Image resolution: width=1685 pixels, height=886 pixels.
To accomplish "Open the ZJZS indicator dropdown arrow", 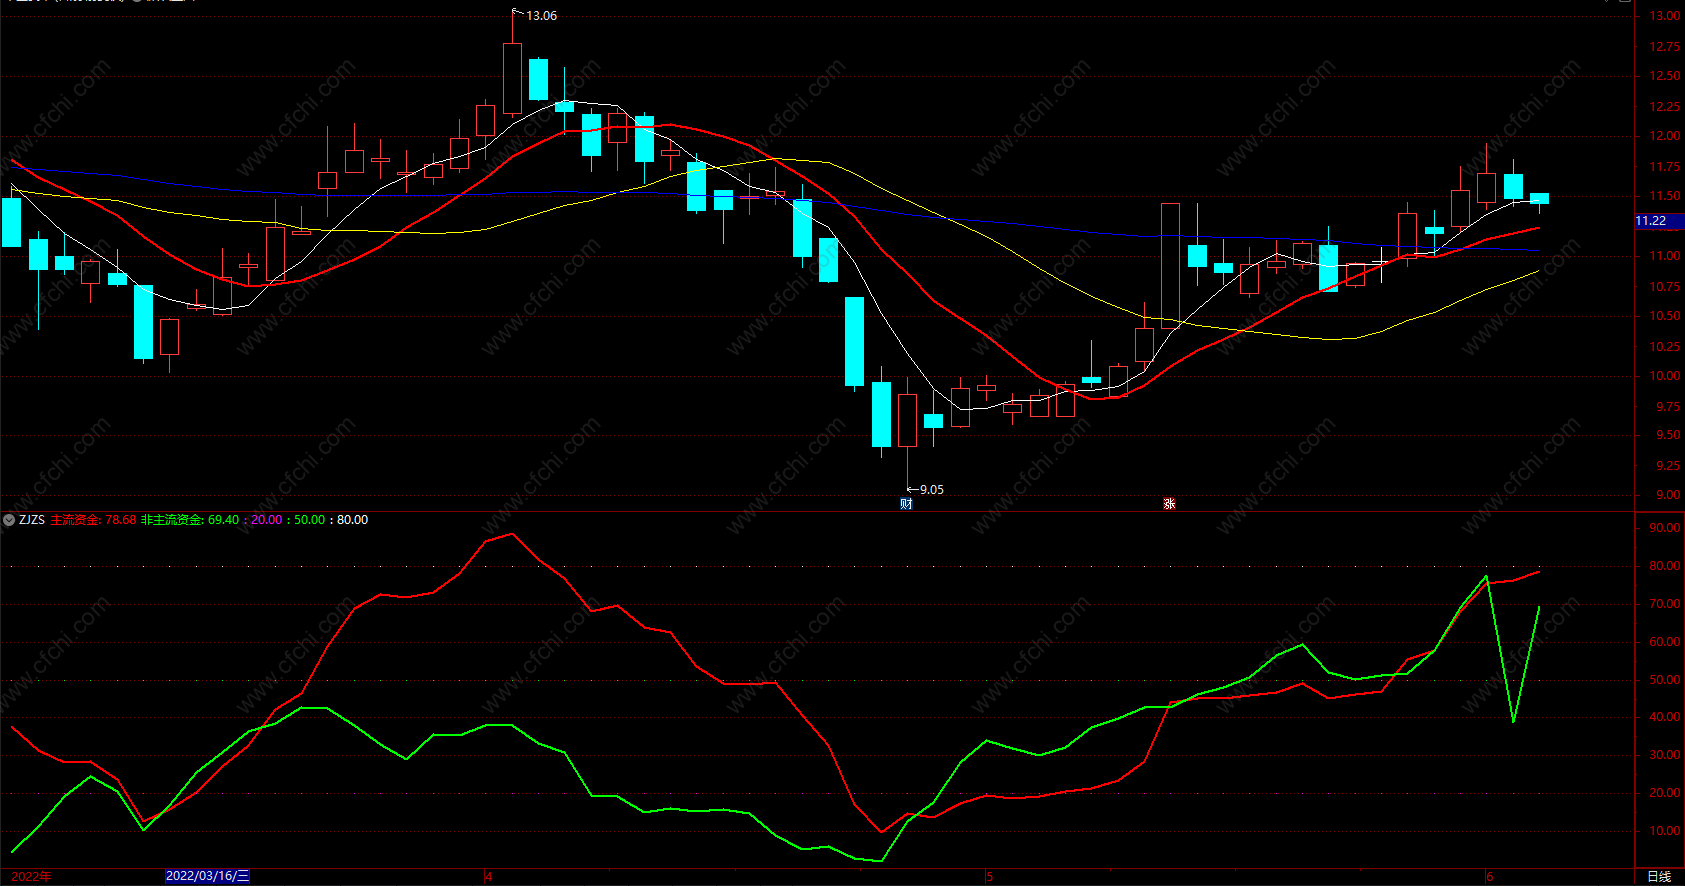I will click(x=9, y=520).
